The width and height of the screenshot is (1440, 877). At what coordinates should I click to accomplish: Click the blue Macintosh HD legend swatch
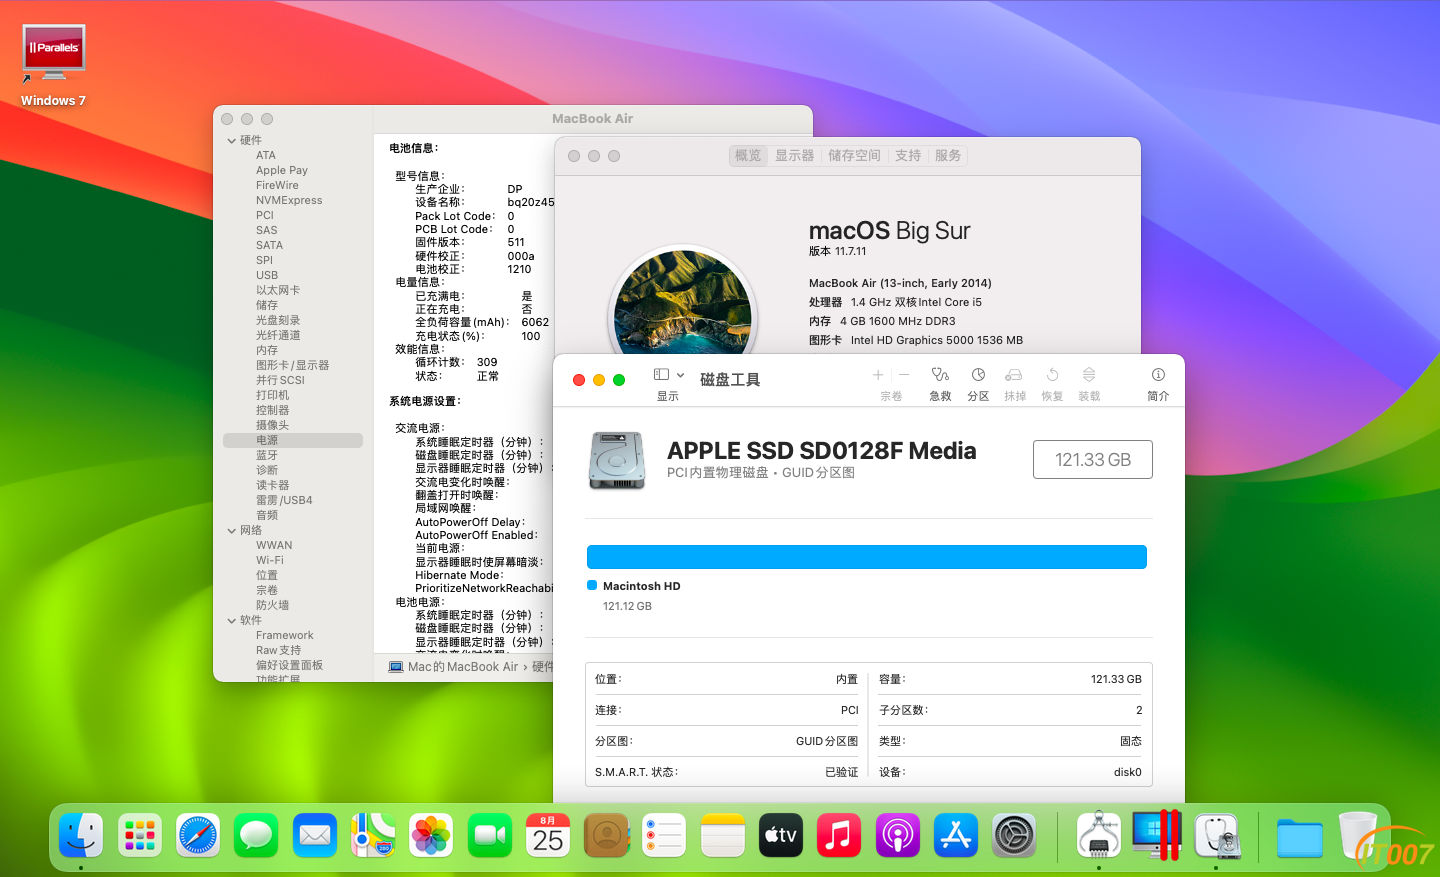point(592,586)
